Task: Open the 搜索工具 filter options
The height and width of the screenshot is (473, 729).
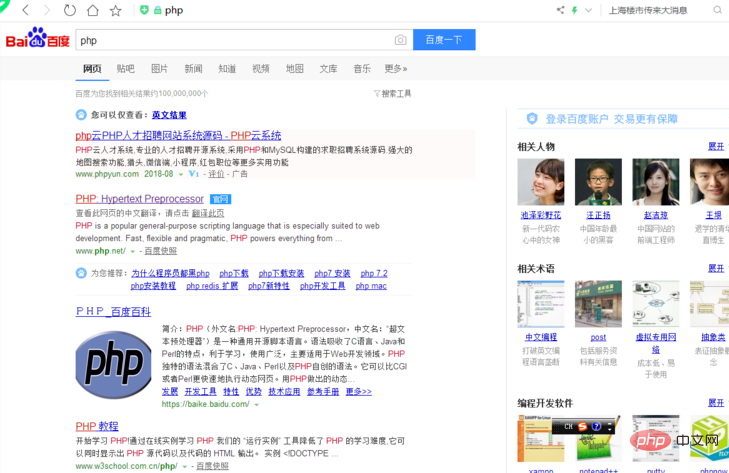Action: point(392,93)
